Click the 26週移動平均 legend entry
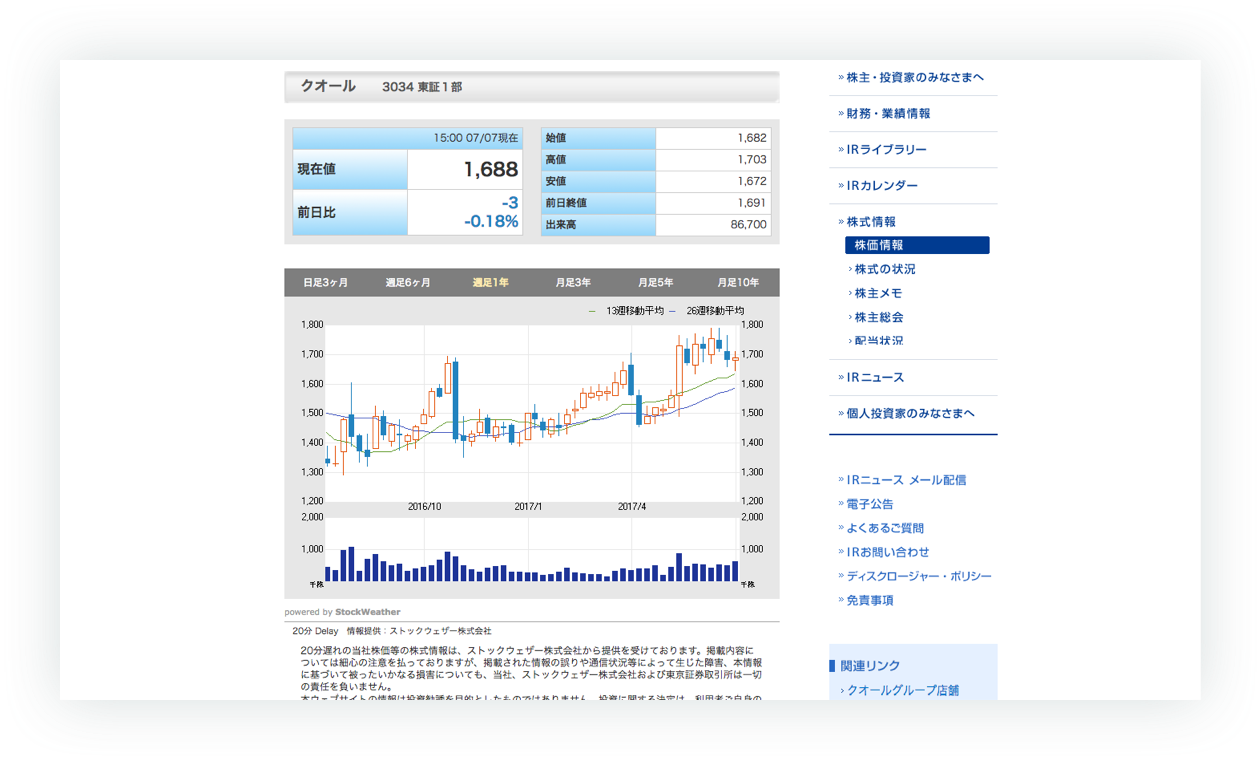Screen dimensions: 1260x760 click(x=715, y=311)
